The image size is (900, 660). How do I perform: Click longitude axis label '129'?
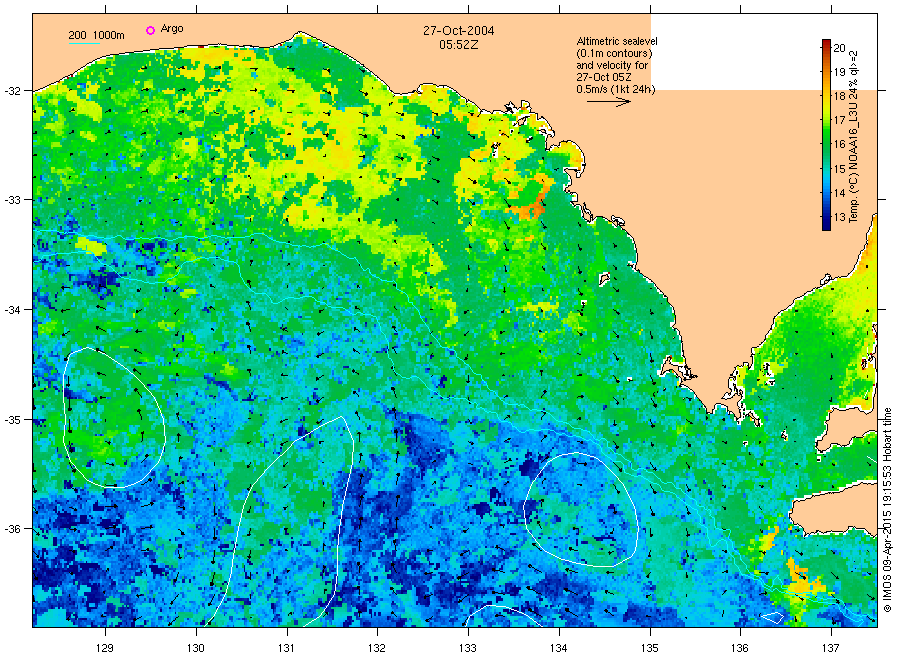(105, 648)
